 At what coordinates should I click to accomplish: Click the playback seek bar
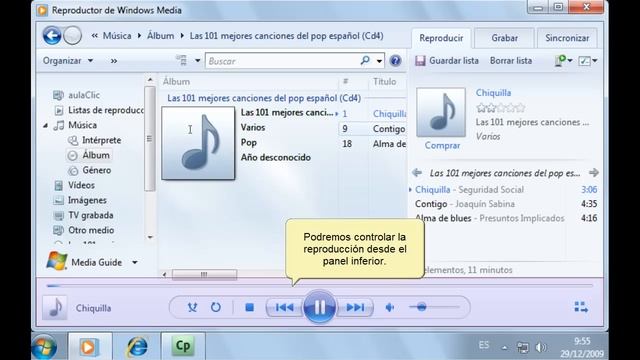320,286
